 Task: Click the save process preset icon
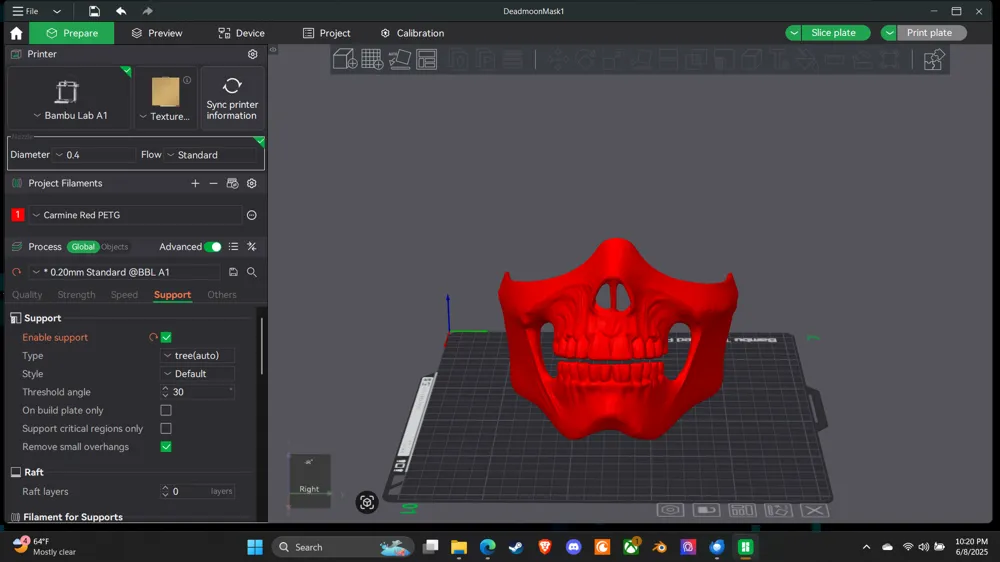[x=233, y=272]
